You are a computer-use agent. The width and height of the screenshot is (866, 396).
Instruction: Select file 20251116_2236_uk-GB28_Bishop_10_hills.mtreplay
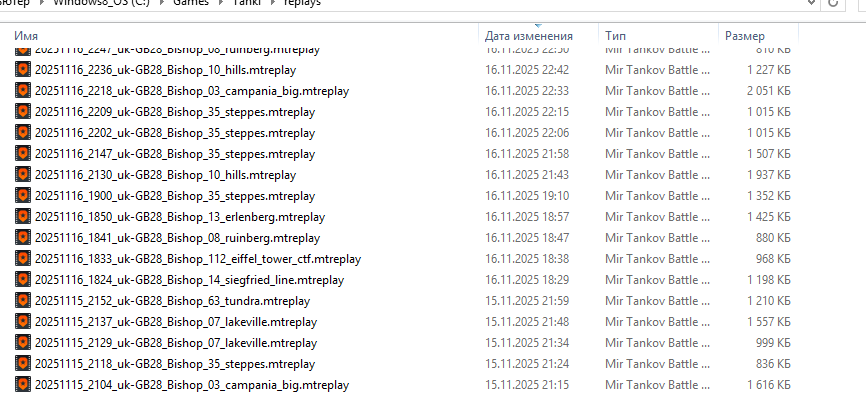point(165,70)
